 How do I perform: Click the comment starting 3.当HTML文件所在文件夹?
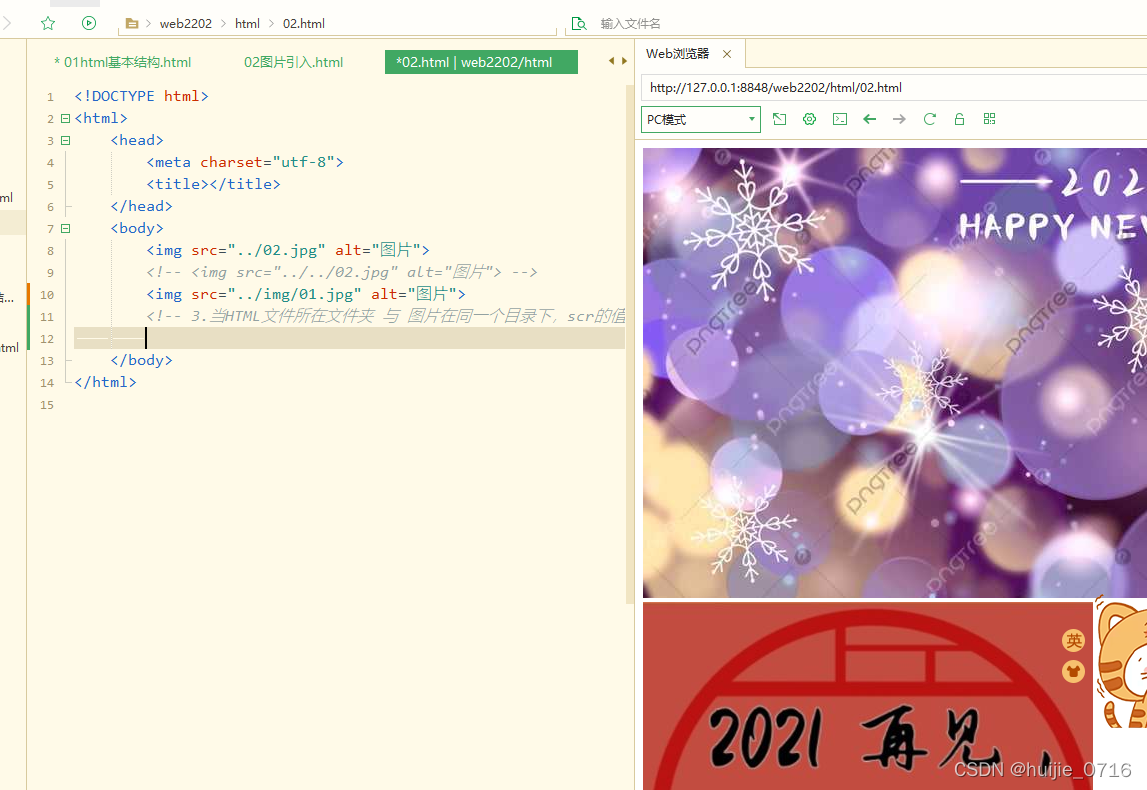[386, 316]
